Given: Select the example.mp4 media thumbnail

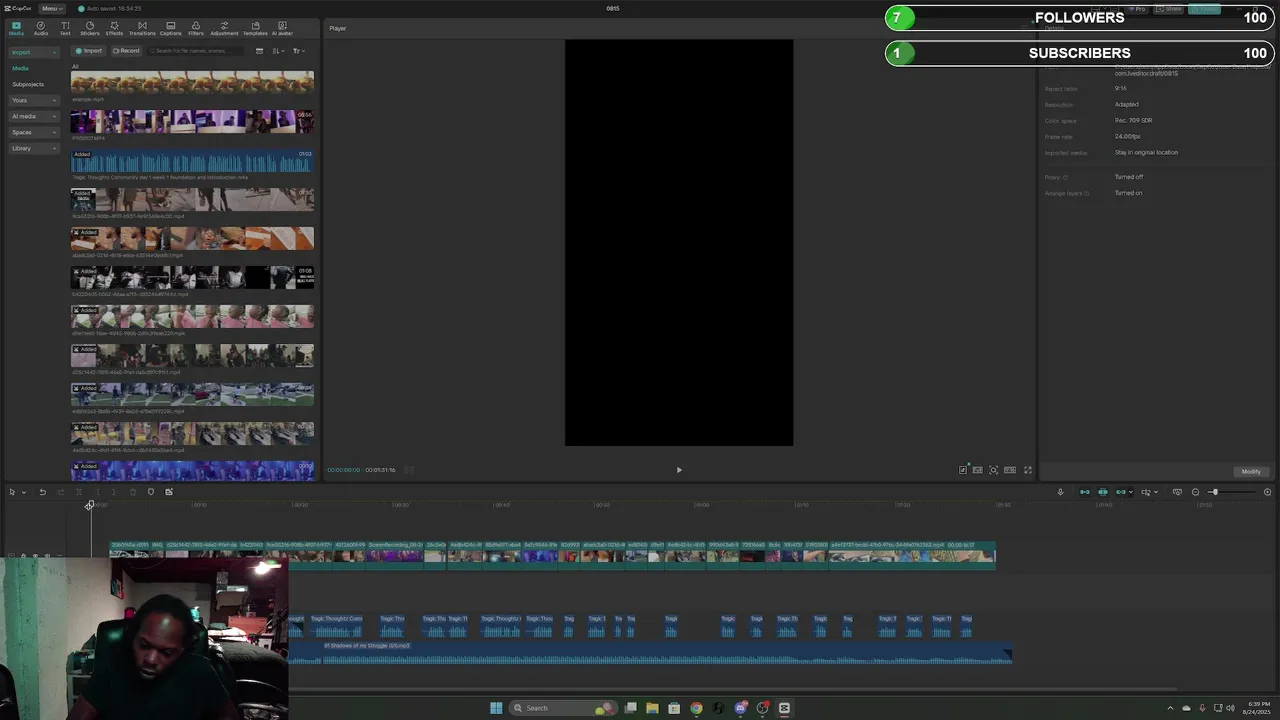Looking at the screenshot, I should click(x=192, y=82).
